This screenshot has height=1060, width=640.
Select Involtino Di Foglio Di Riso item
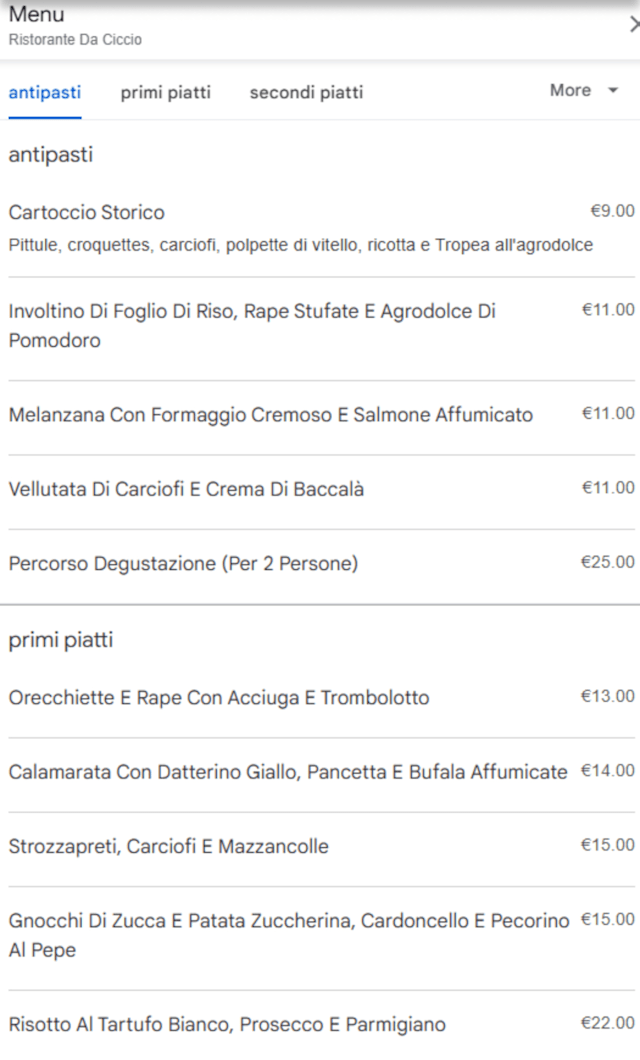[252, 326]
